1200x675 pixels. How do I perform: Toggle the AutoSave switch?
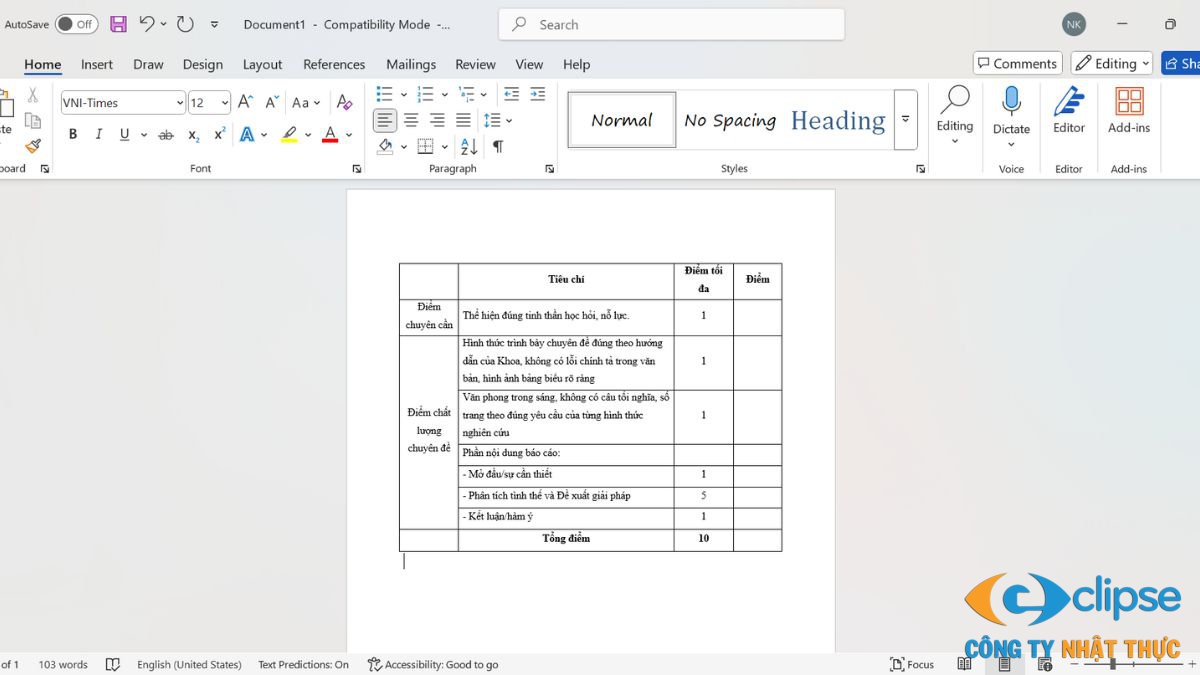click(x=76, y=24)
